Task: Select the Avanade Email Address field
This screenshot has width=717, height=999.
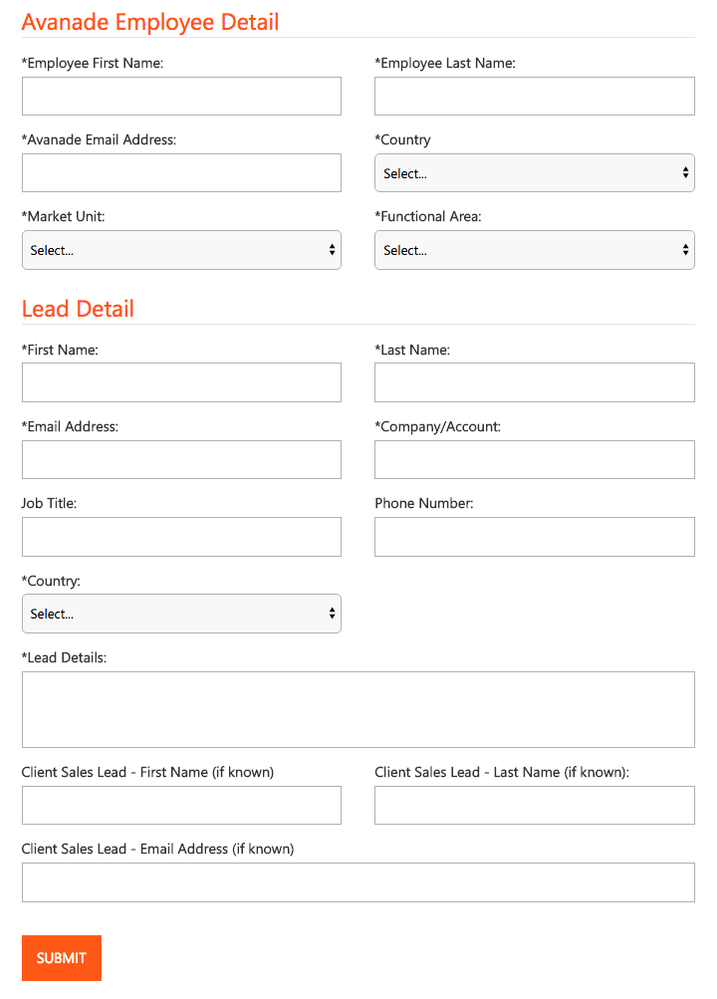Action: pyautogui.click(x=182, y=173)
